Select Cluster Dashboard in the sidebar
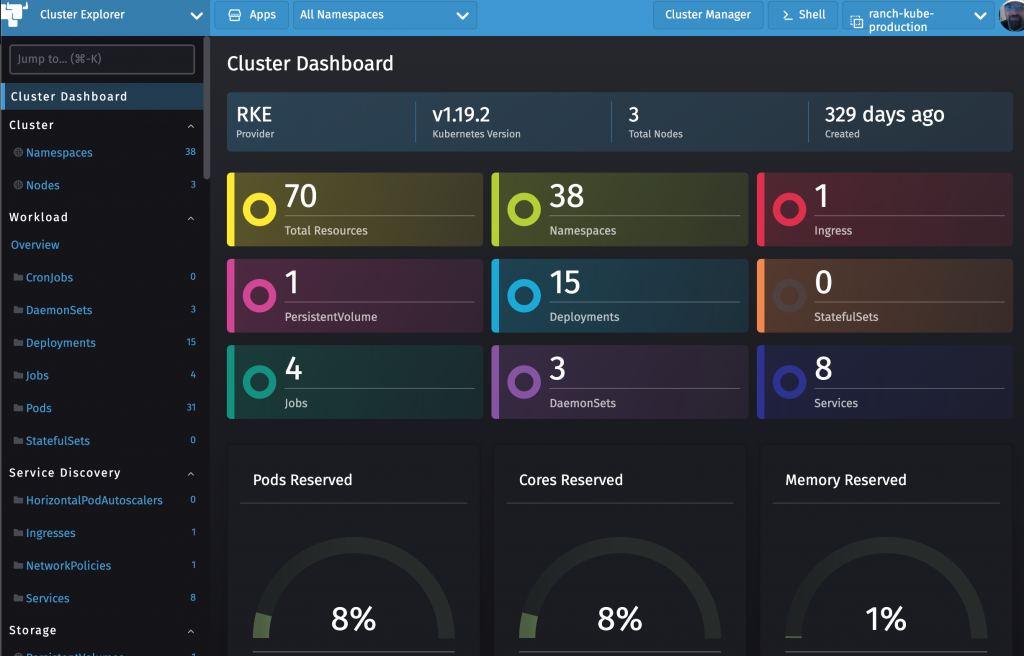The image size is (1024, 656). 69,97
